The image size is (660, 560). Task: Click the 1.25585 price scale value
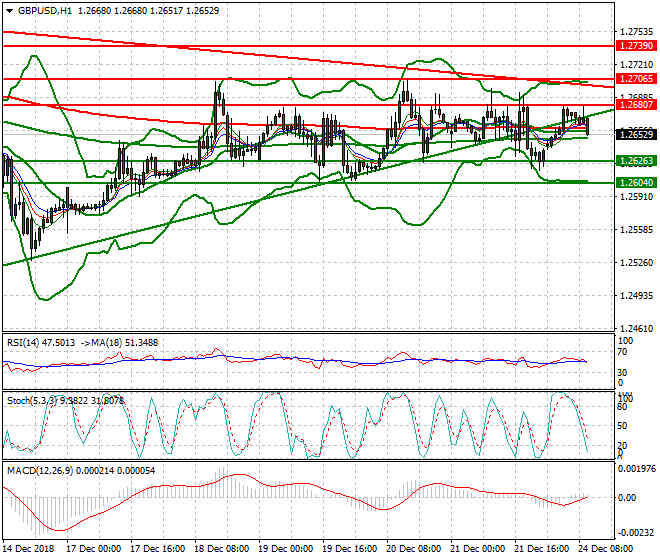pyautogui.click(x=636, y=230)
